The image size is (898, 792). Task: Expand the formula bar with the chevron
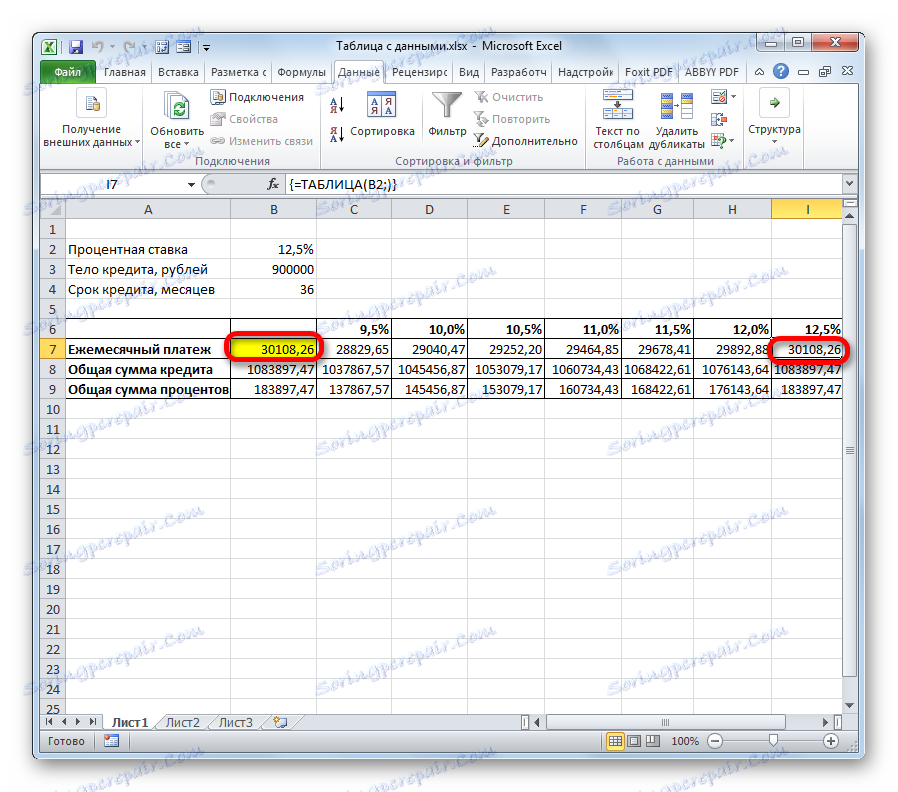click(x=849, y=184)
